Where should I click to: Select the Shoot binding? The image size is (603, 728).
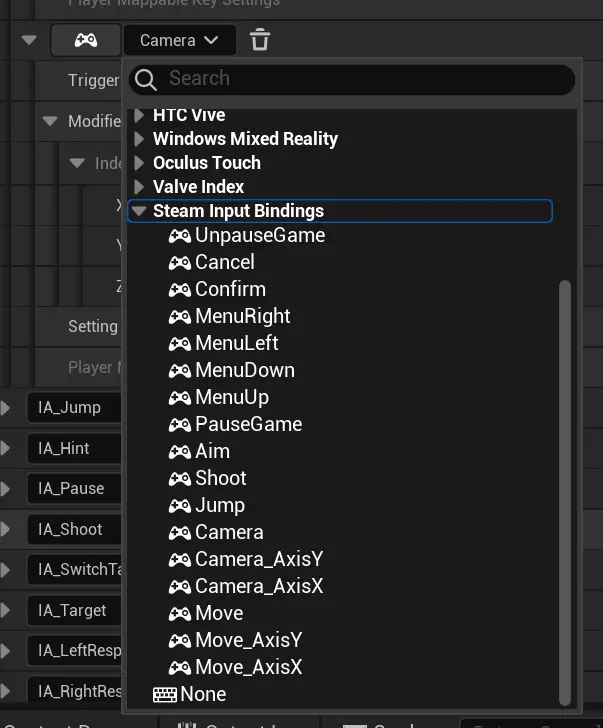[220, 478]
